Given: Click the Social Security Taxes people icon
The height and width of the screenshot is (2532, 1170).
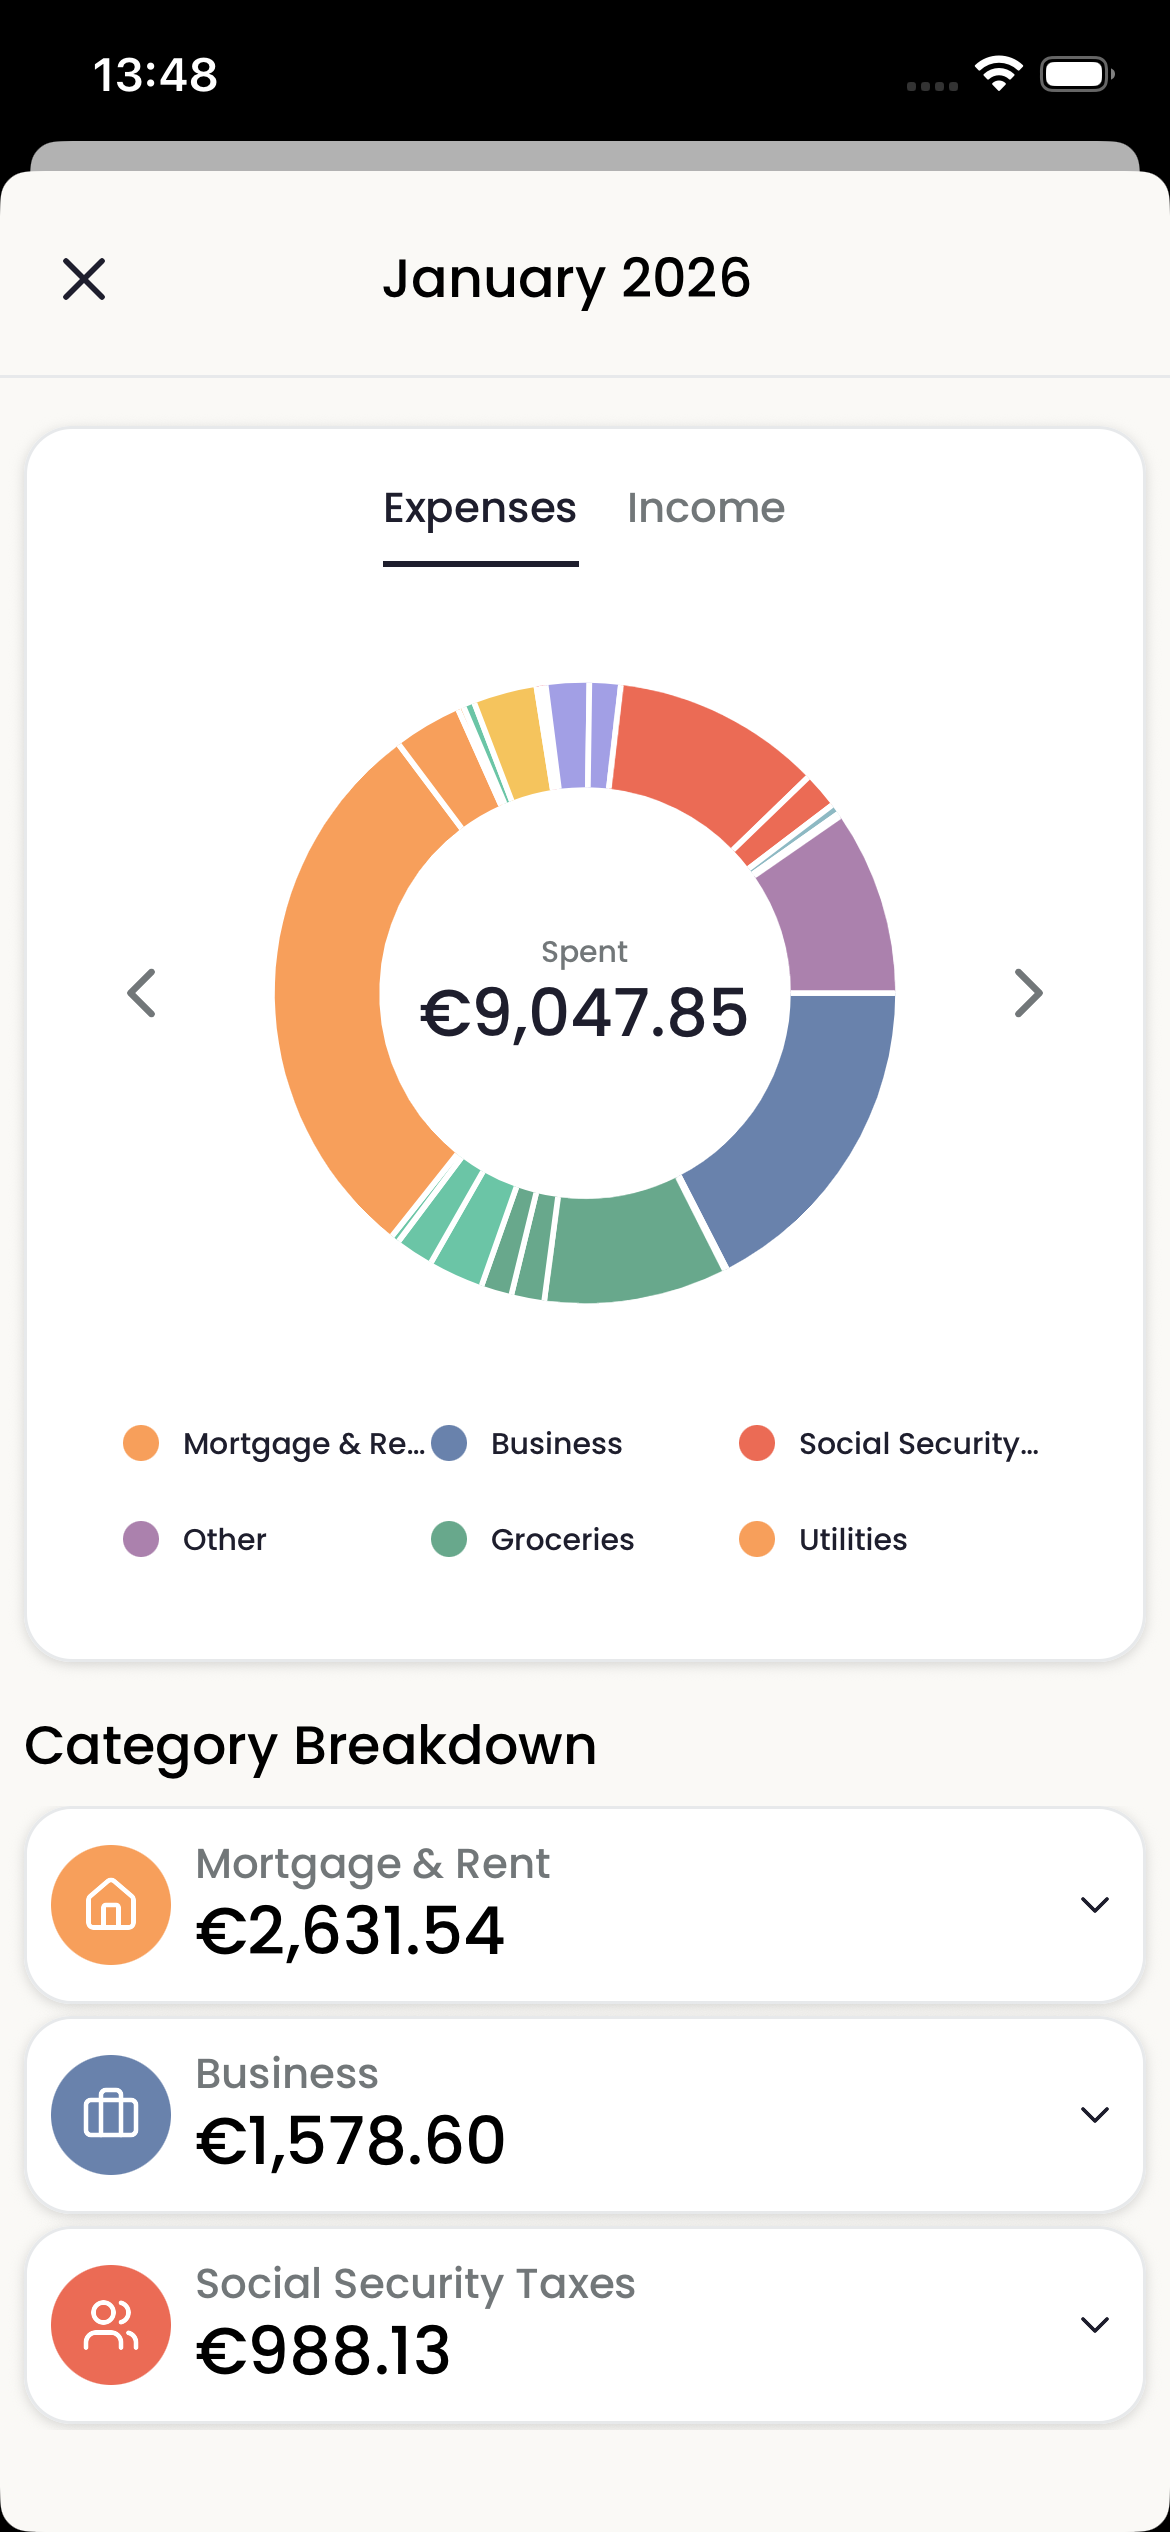Looking at the screenshot, I should coord(110,2325).
